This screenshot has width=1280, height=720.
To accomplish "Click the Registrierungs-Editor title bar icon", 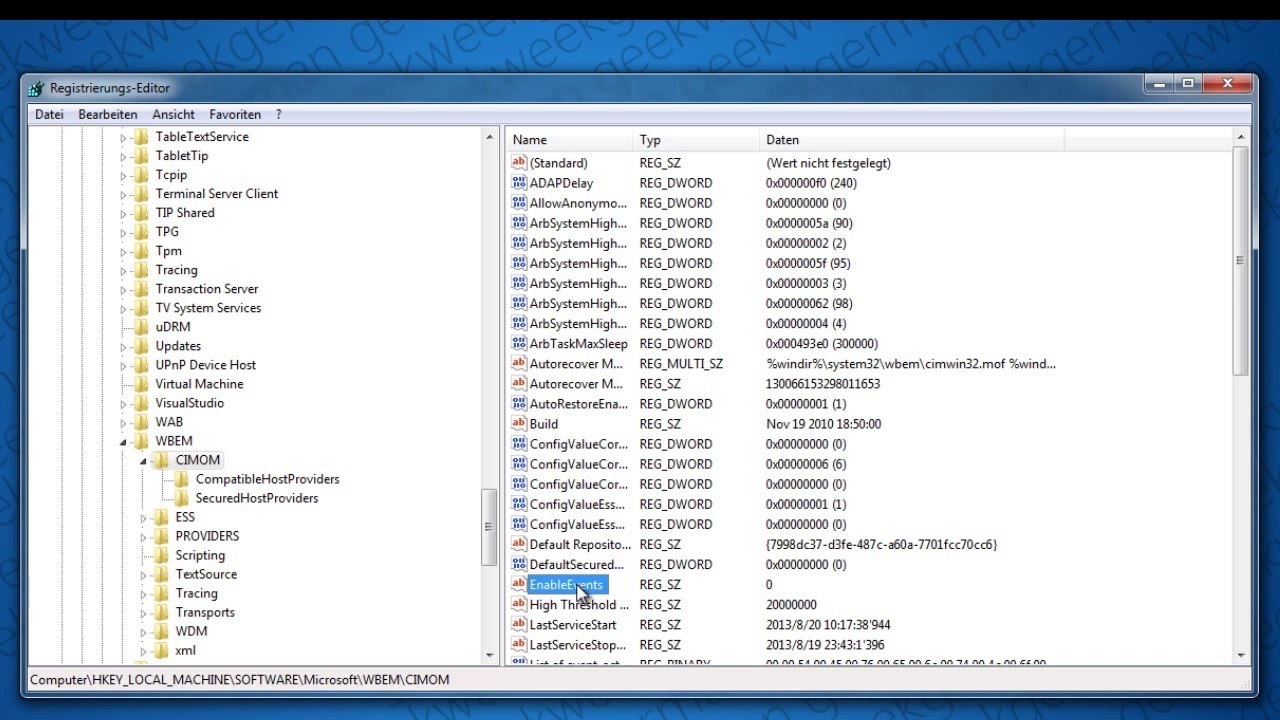I will coord(37,88).
